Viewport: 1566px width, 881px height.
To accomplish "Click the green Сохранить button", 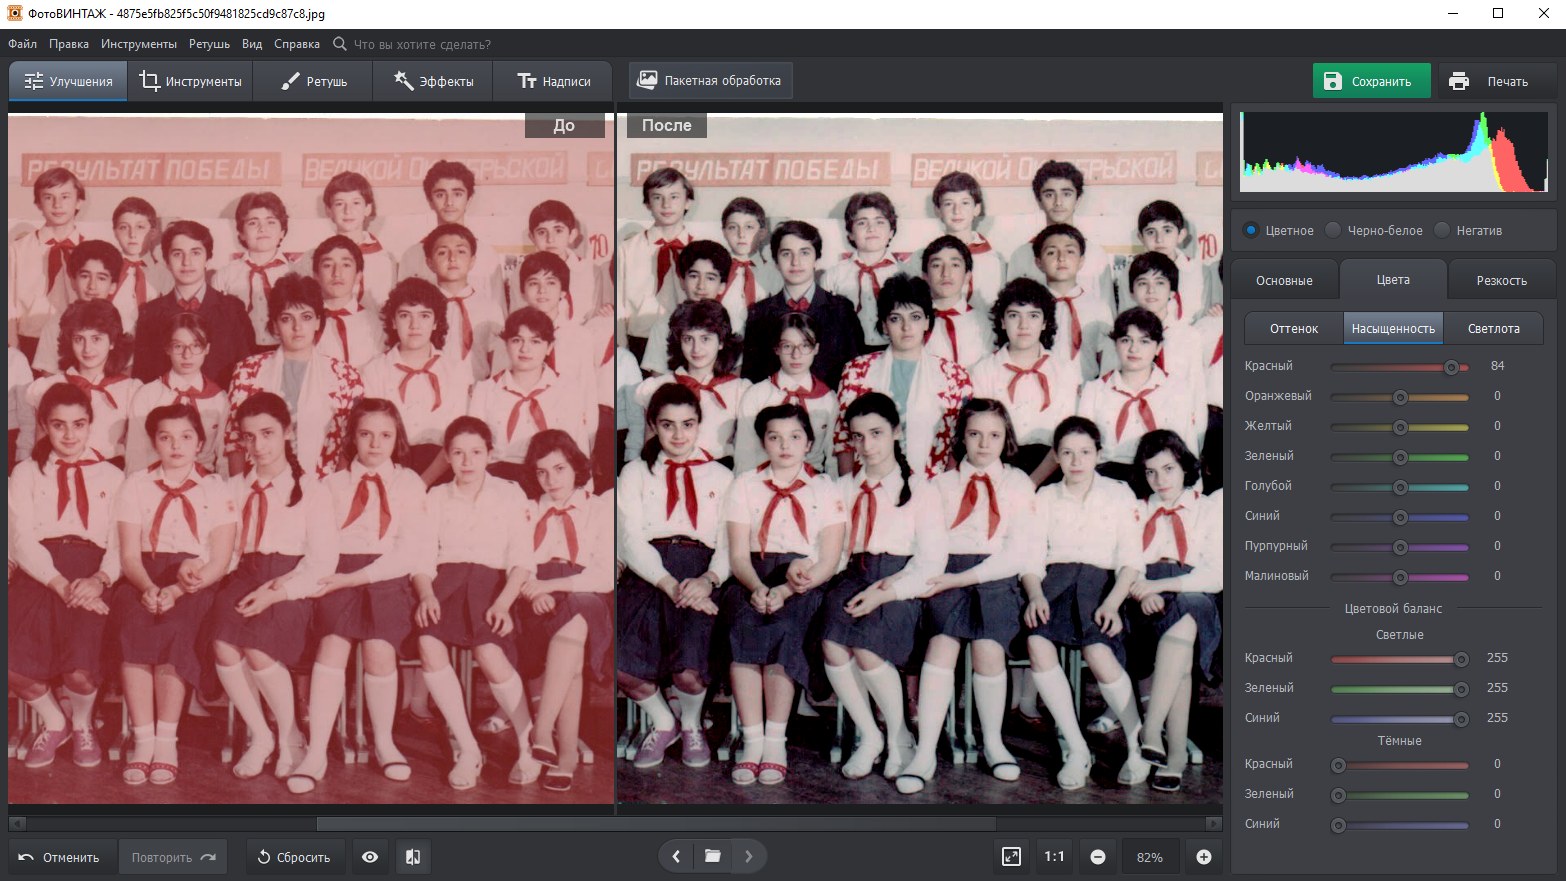I will 1370,81.
